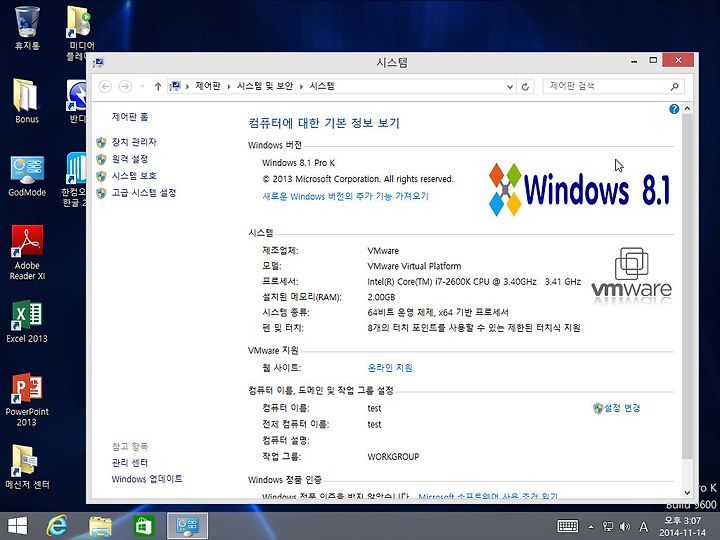Click 설정 변경 (Change settings) link
Image resolution: width=720 pixels, height=540 pixels.
(622, 408)
